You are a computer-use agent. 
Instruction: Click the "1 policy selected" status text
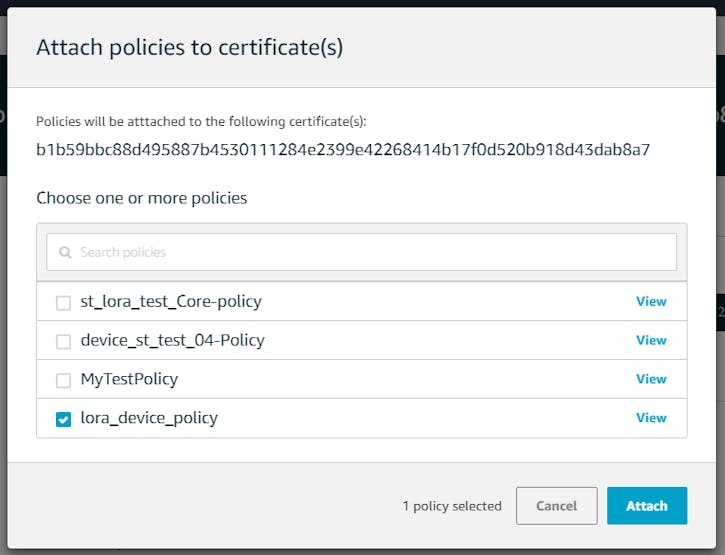pos(452,506)
